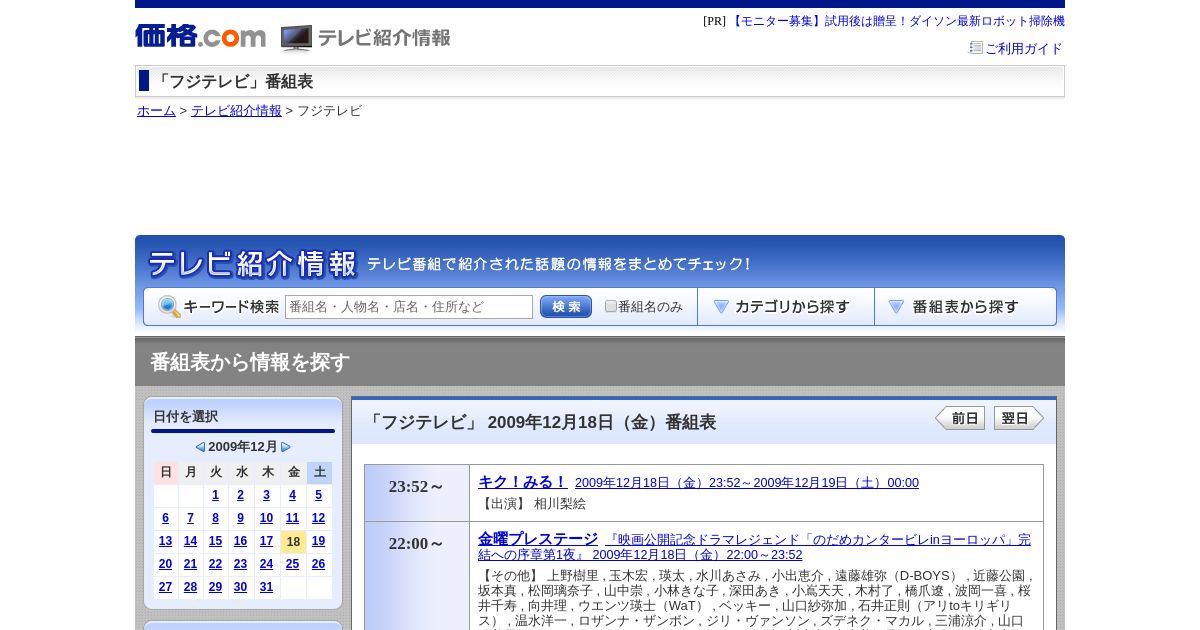Click the 22:00～ time cell
The width and height of the screenshot is (1200, 630).
tap(417, 576)
